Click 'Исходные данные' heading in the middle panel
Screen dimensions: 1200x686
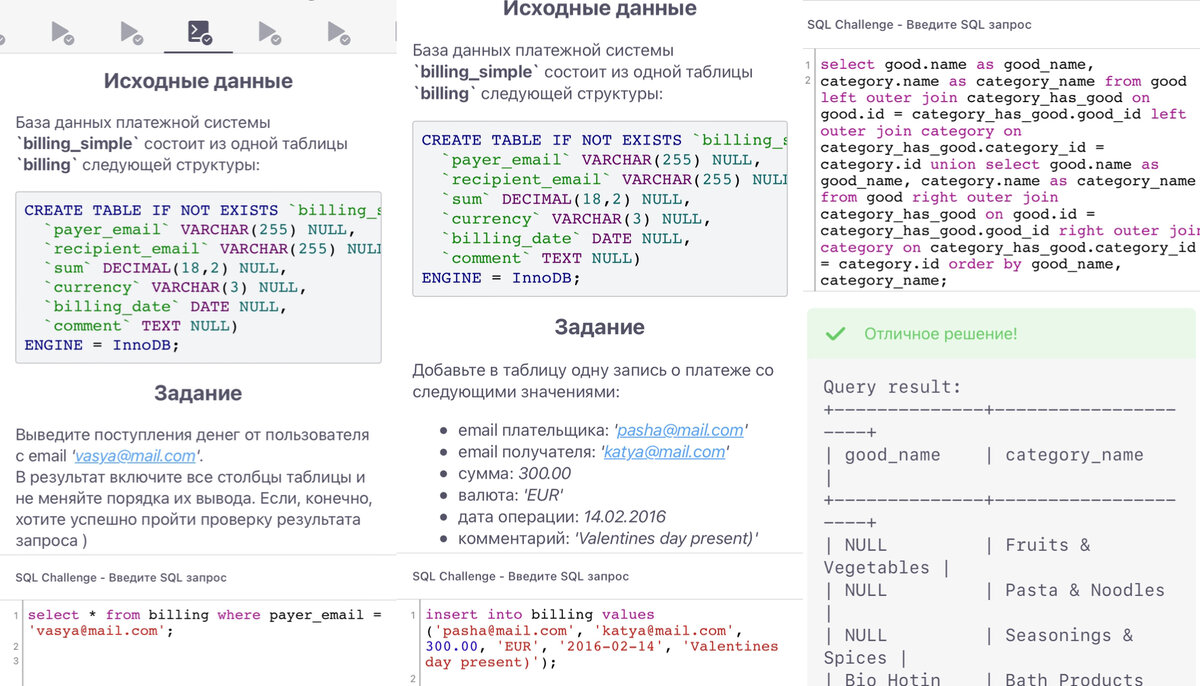pos(599,10)
